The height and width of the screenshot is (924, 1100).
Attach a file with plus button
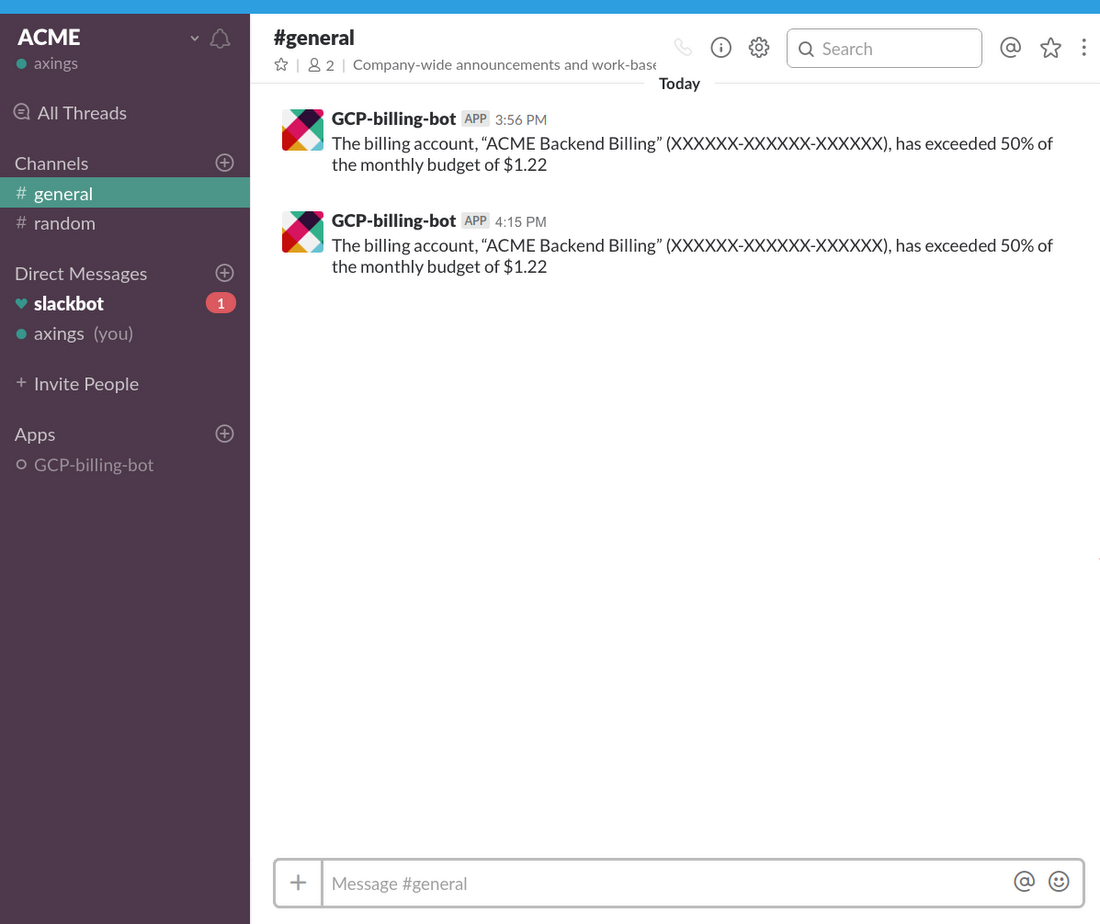coord(298,883)
